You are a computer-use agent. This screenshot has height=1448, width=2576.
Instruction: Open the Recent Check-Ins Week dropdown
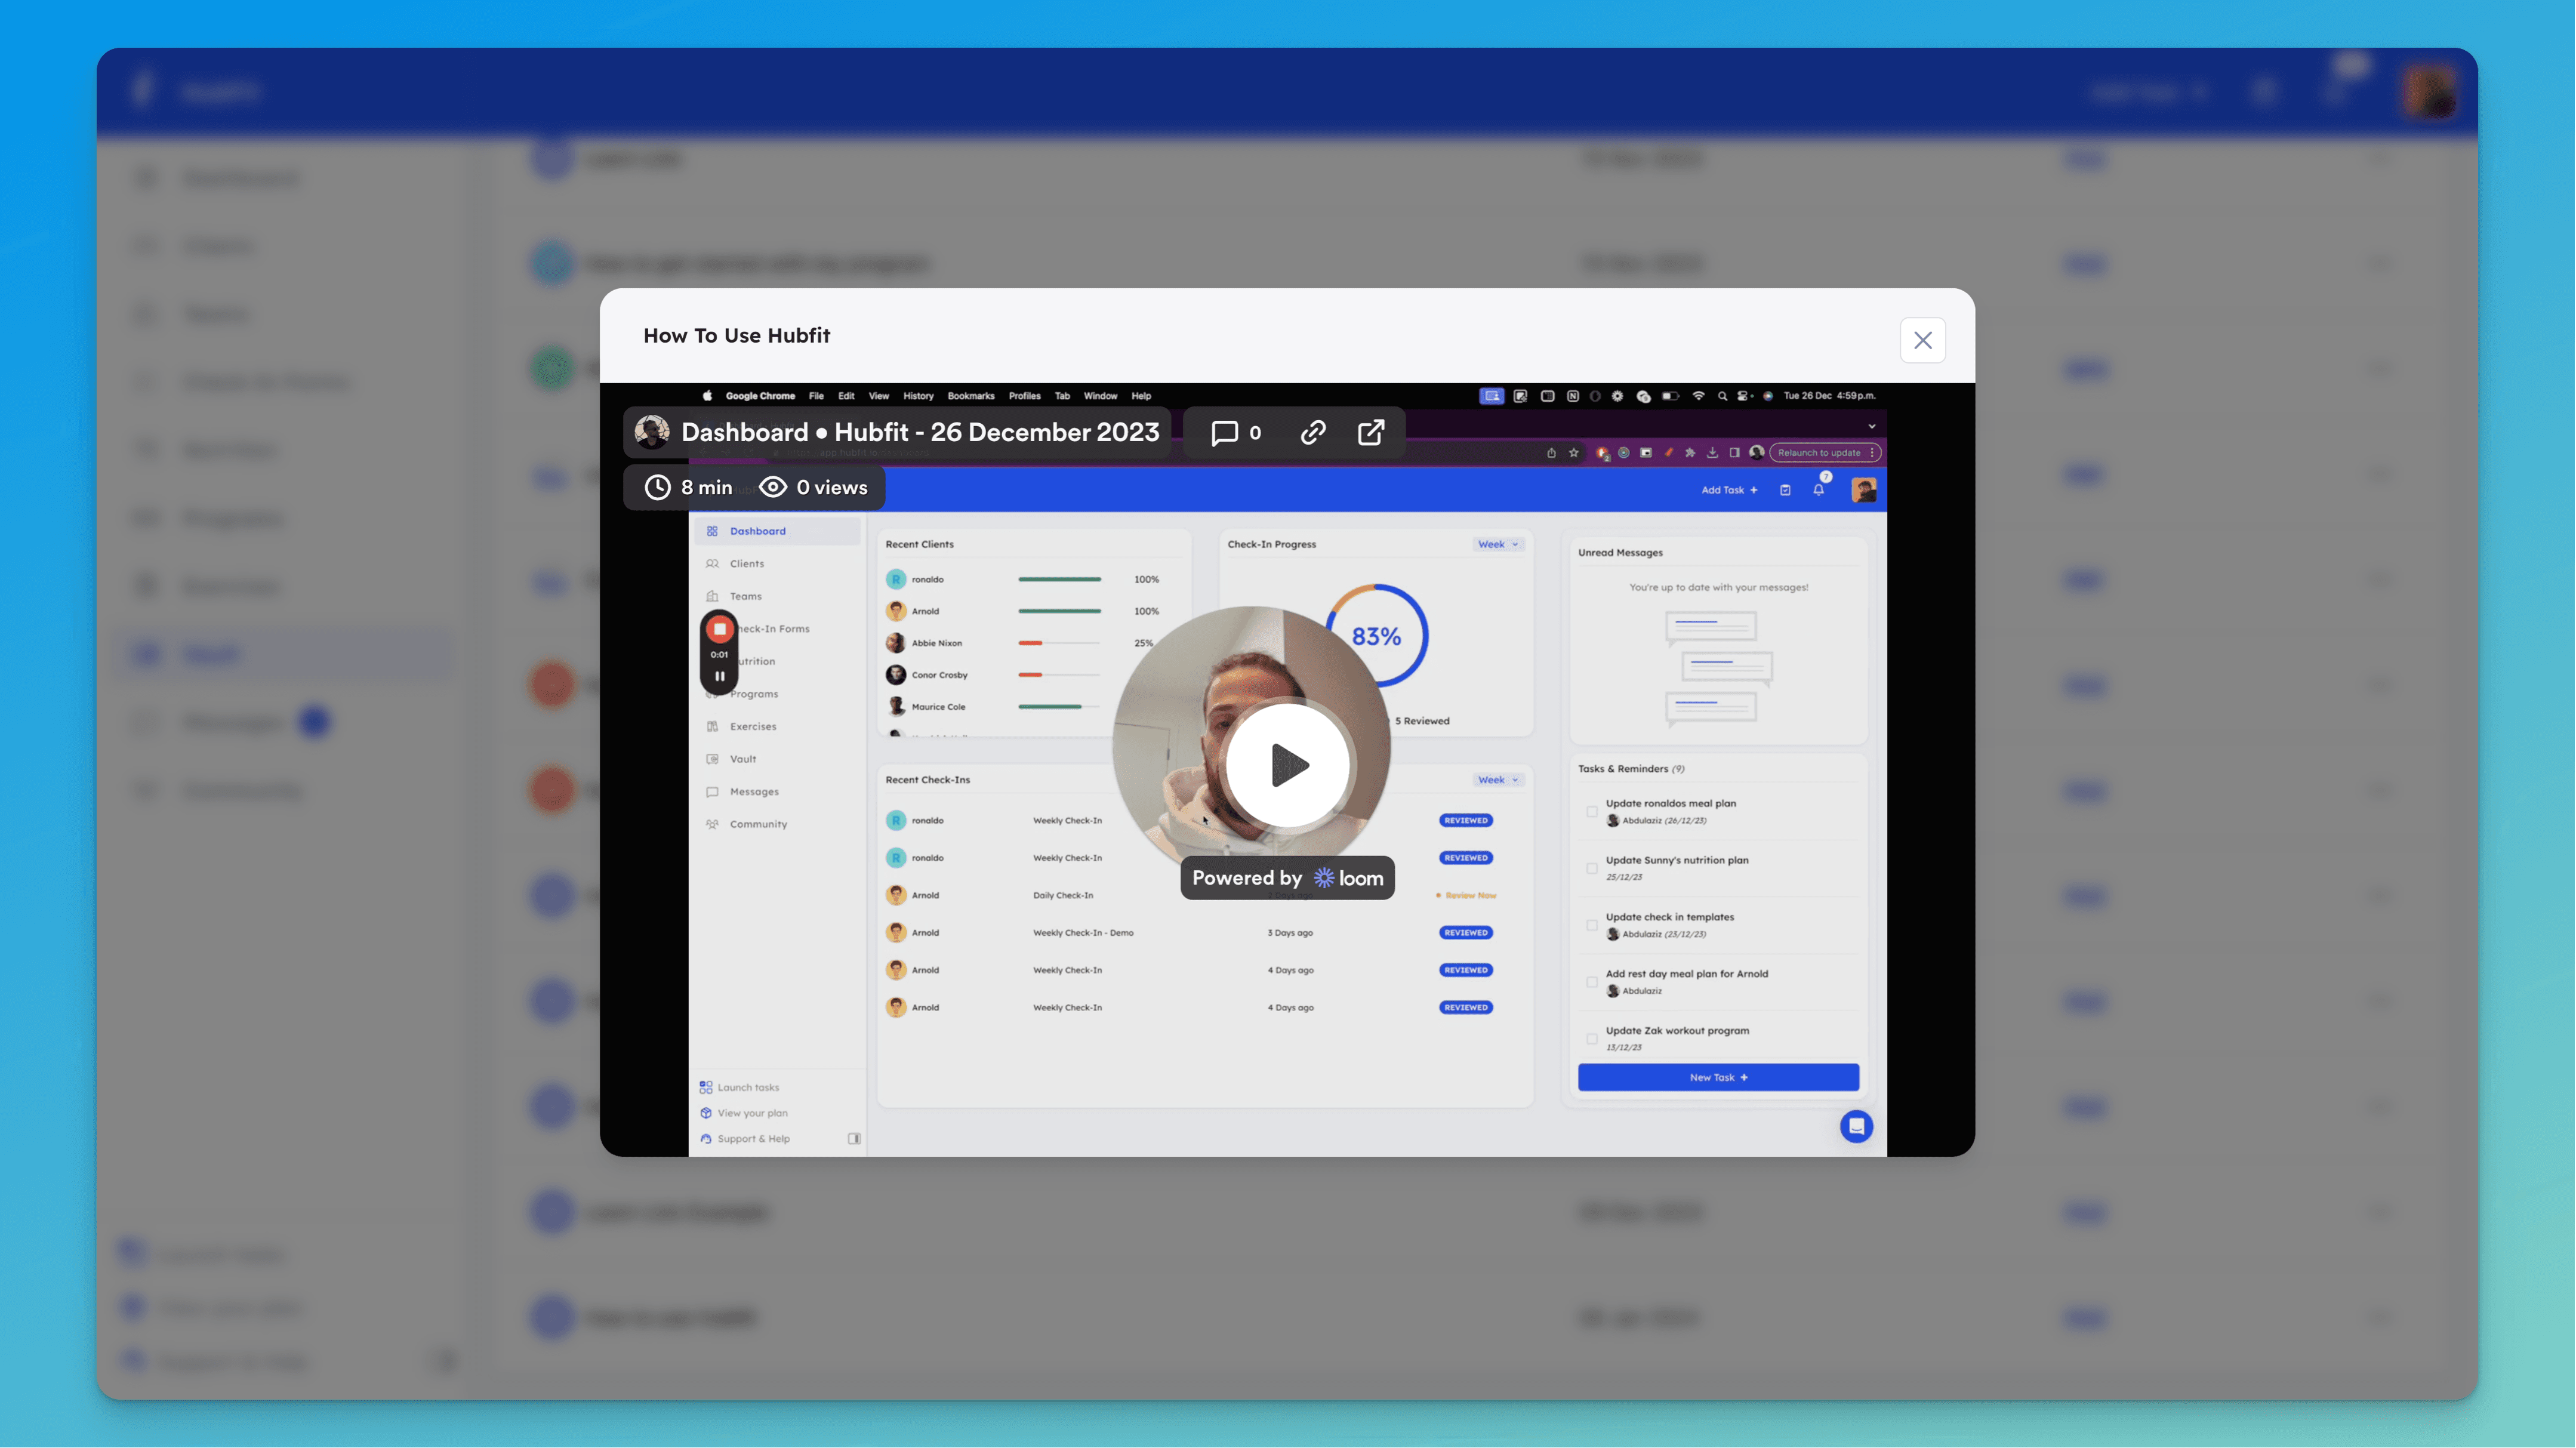pos(1498,780)
